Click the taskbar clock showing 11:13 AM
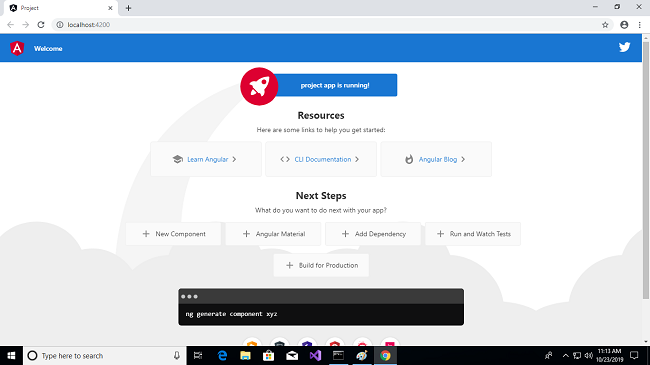This screenshot has height=365, width=650. point(609,355)
